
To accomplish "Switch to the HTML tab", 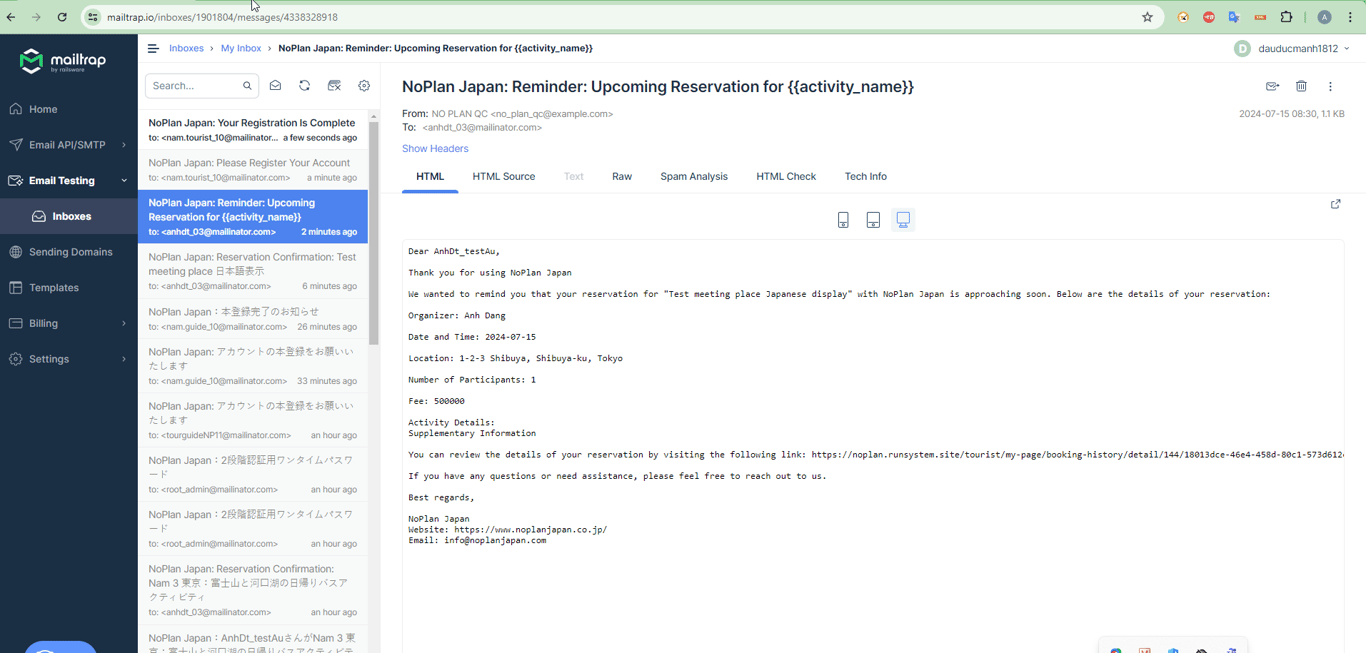I will point(430,177).
